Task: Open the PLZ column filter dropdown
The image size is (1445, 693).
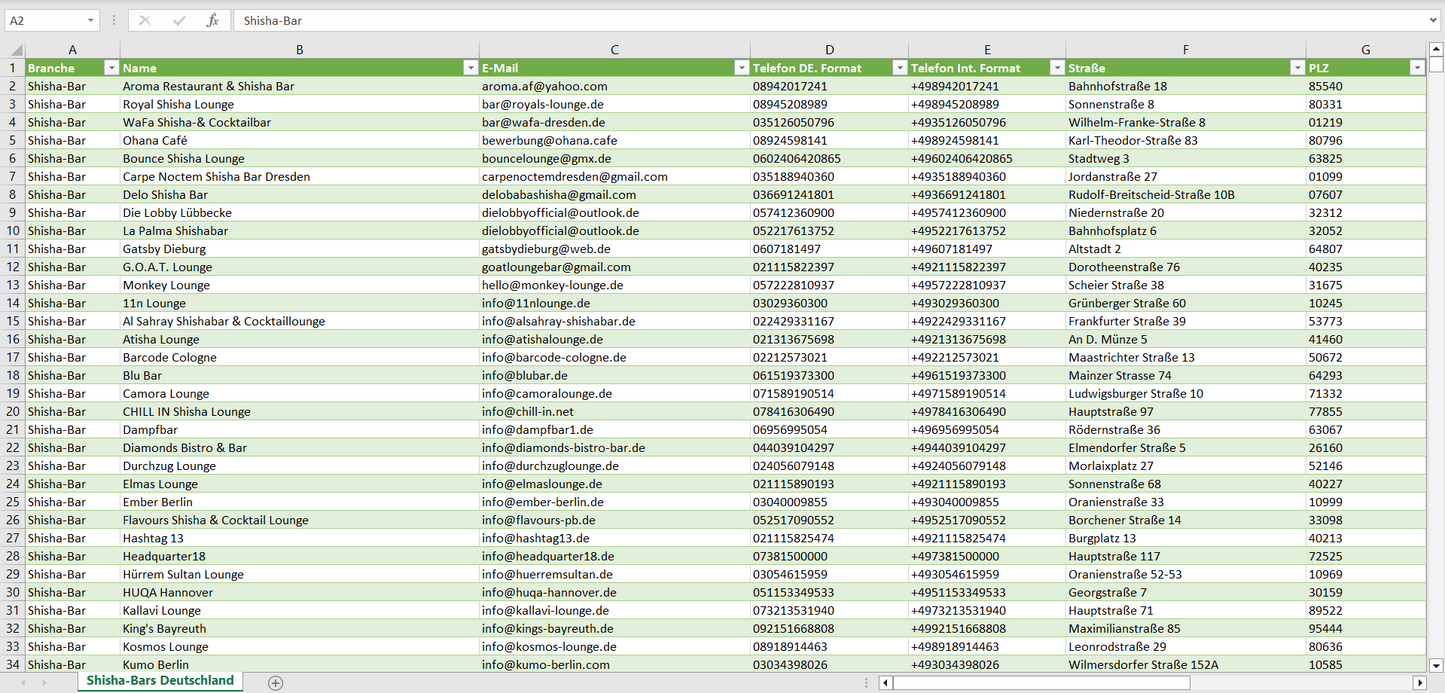Action: [x=1416, y=68]
